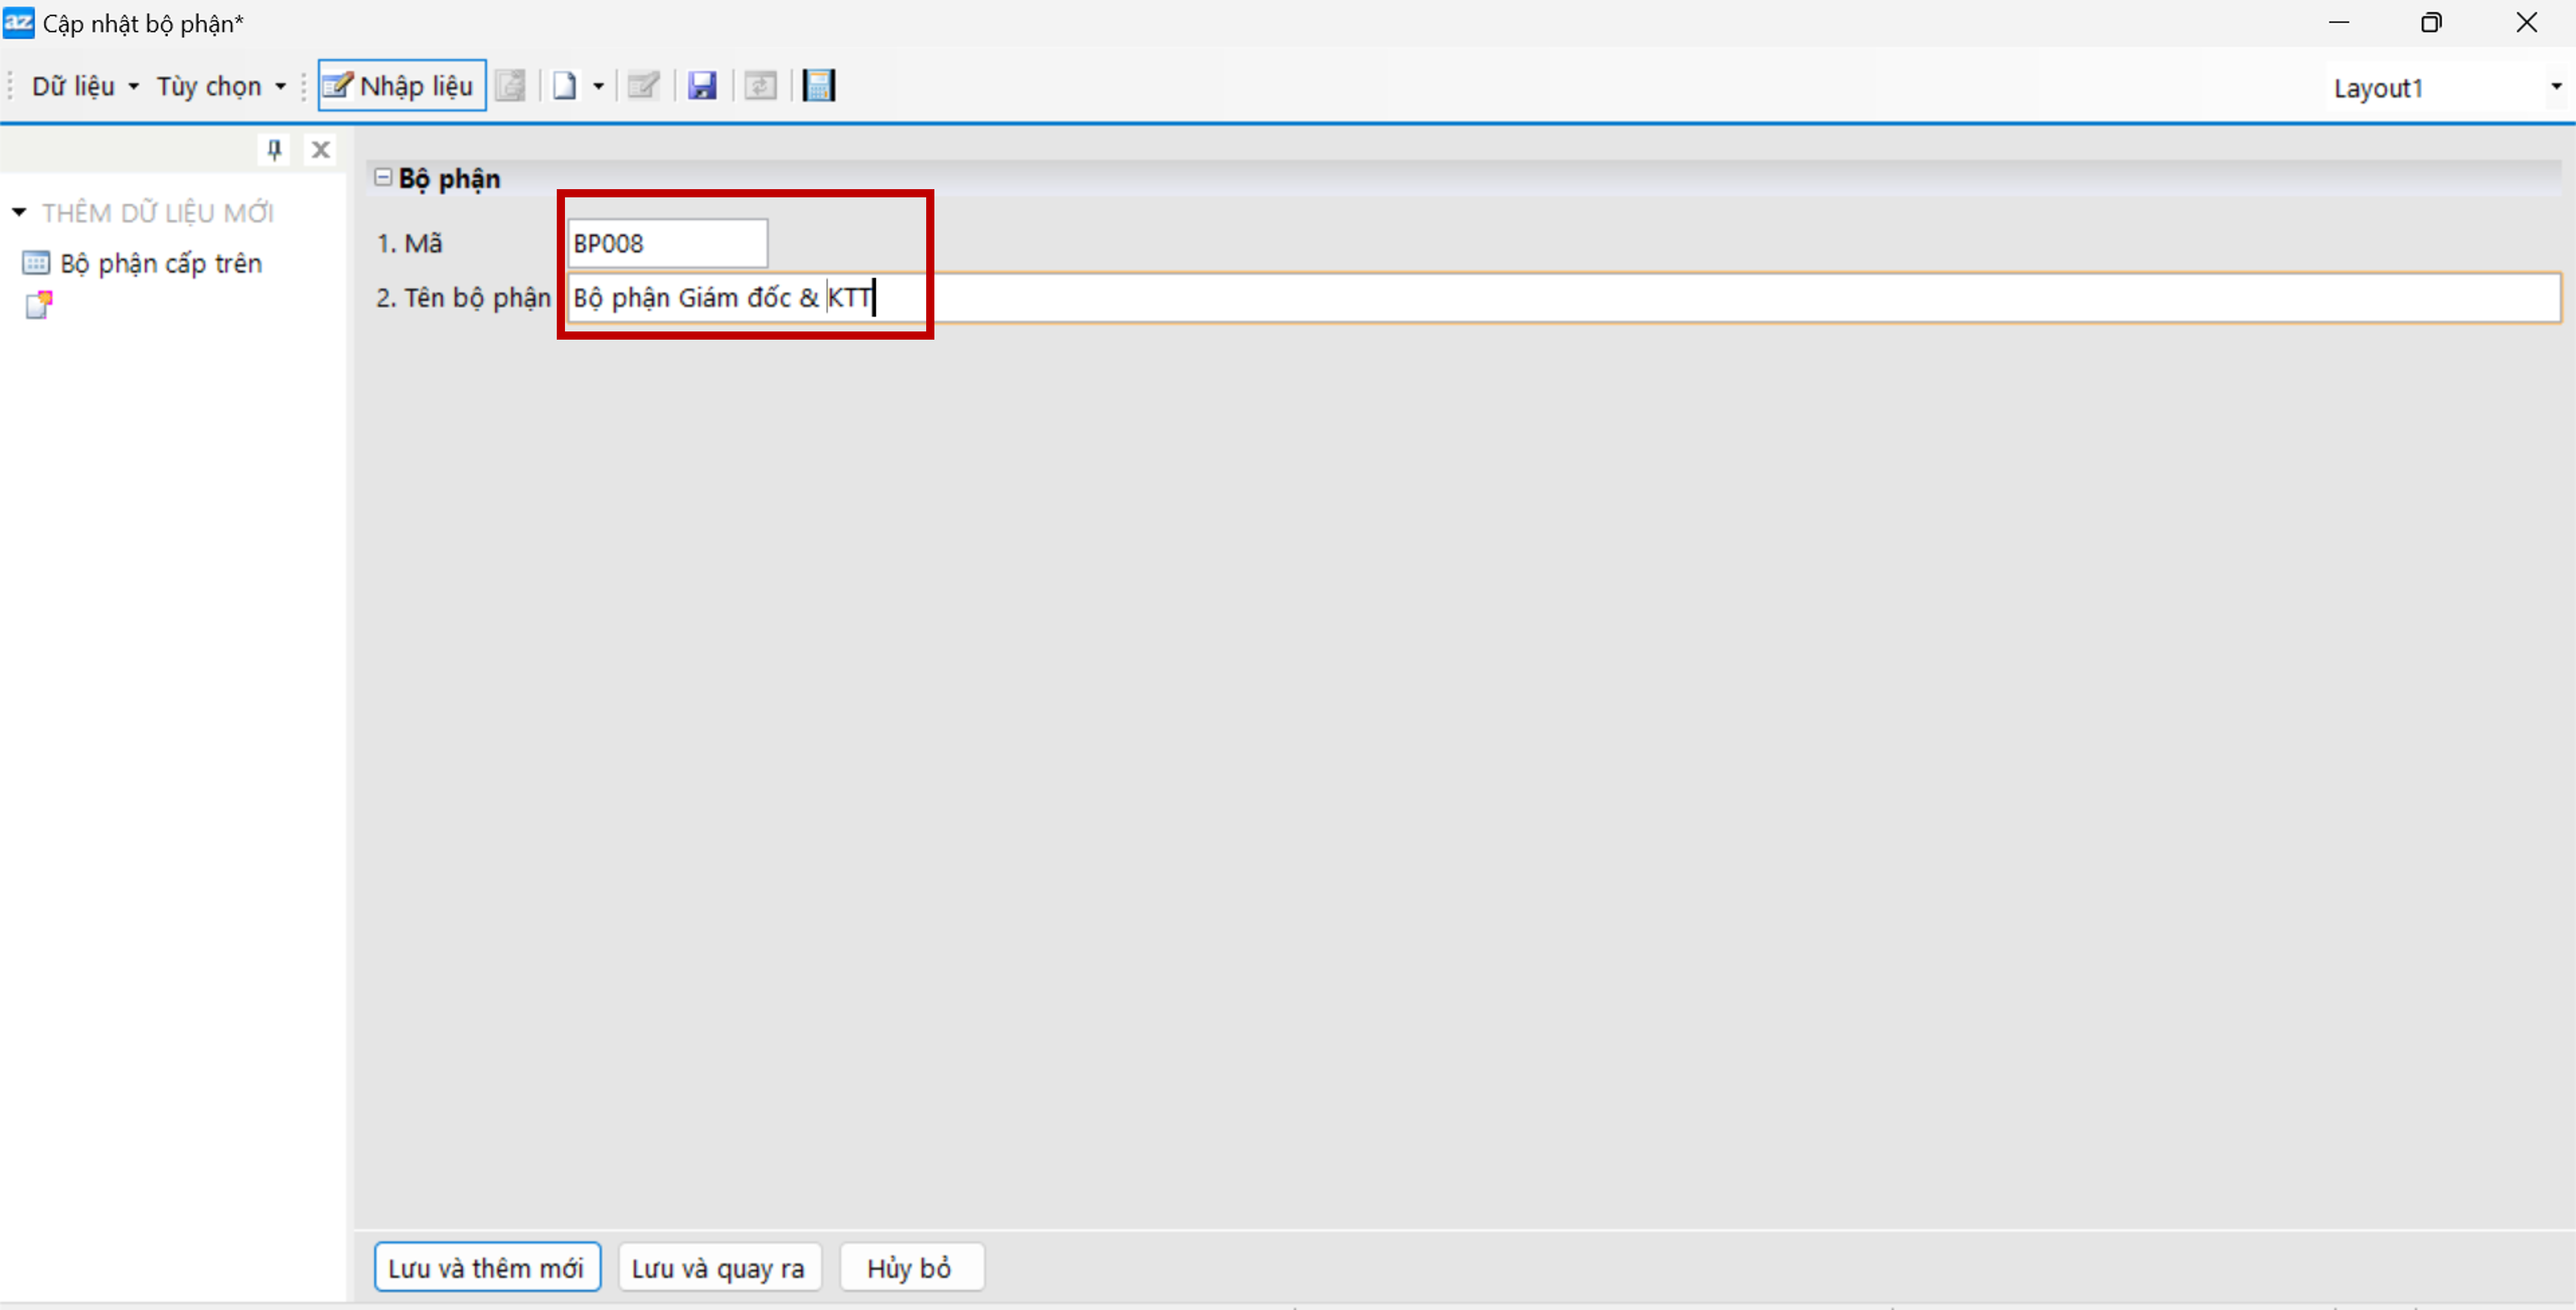Screen dimensions: 2576x1310
Task: Click the Nhập liệu data entry button
Action: point(401,86)
